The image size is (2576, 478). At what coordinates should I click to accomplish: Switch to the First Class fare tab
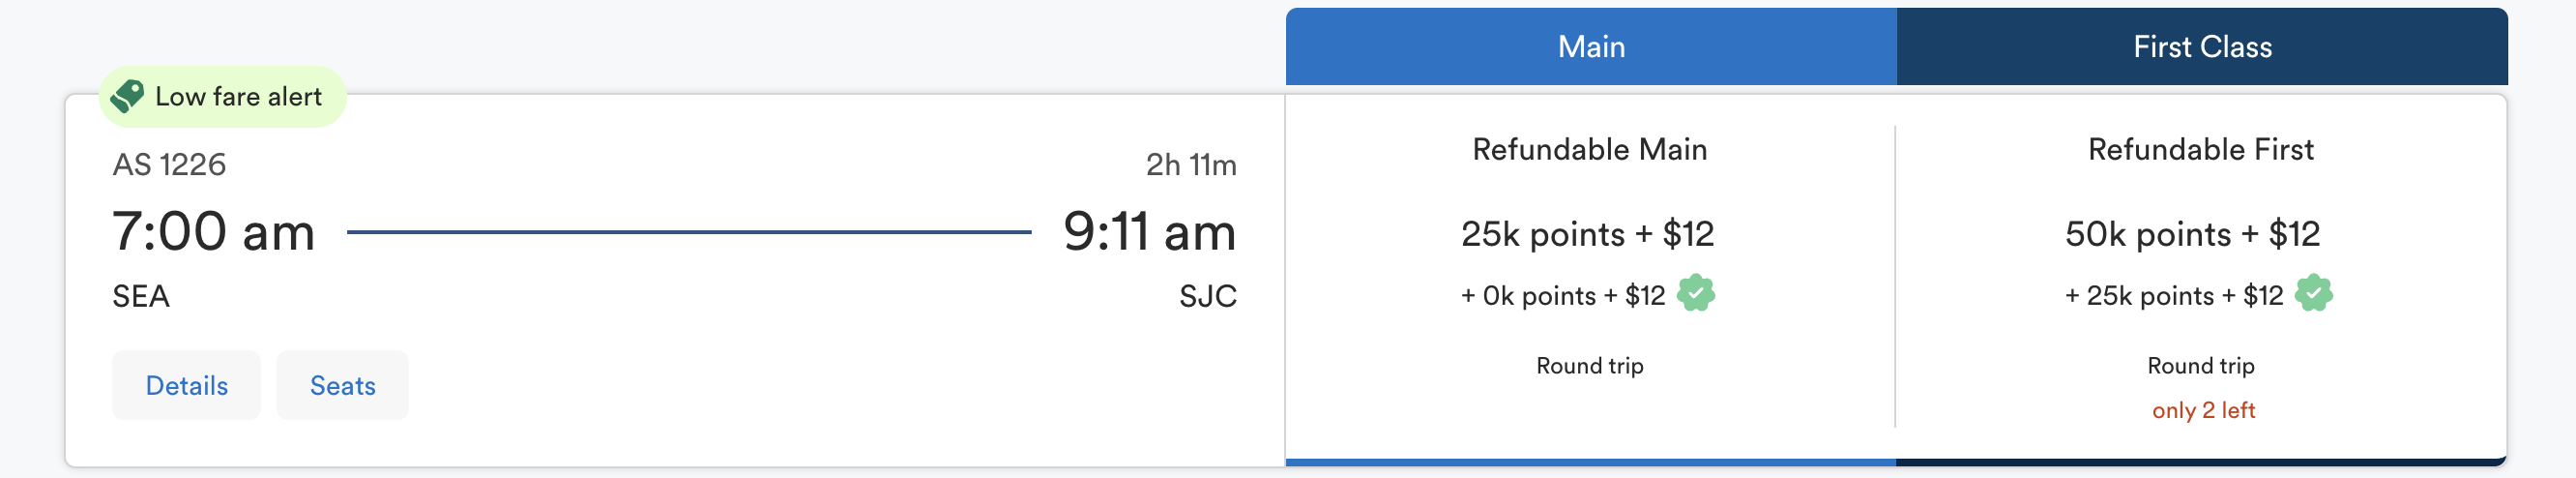(x=2202, y=47)
